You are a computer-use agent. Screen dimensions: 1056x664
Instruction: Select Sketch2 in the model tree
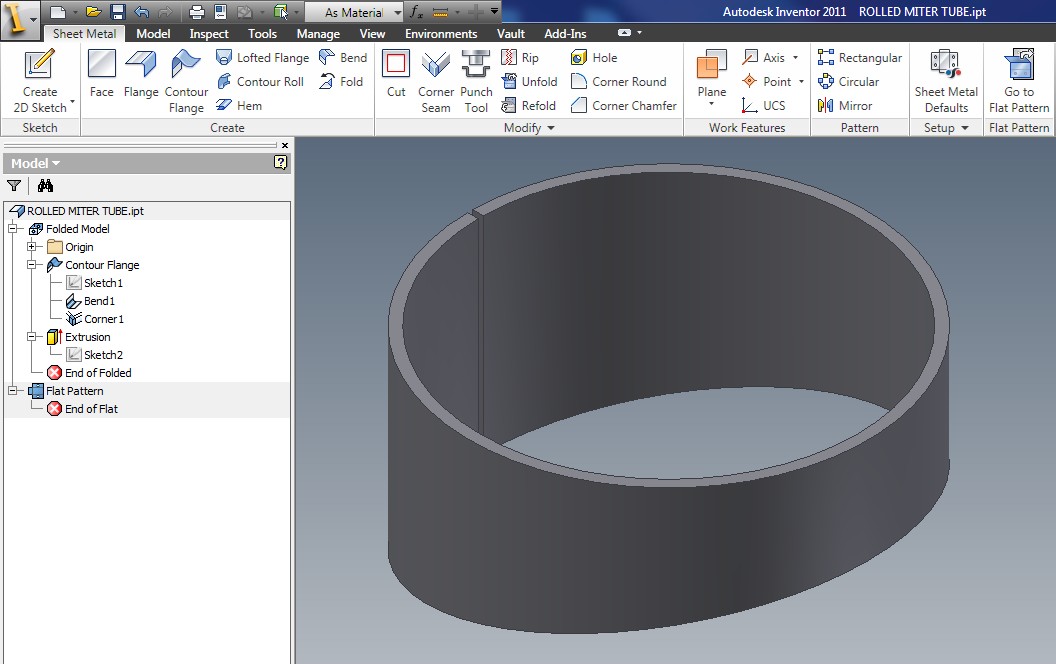(103, 355)
